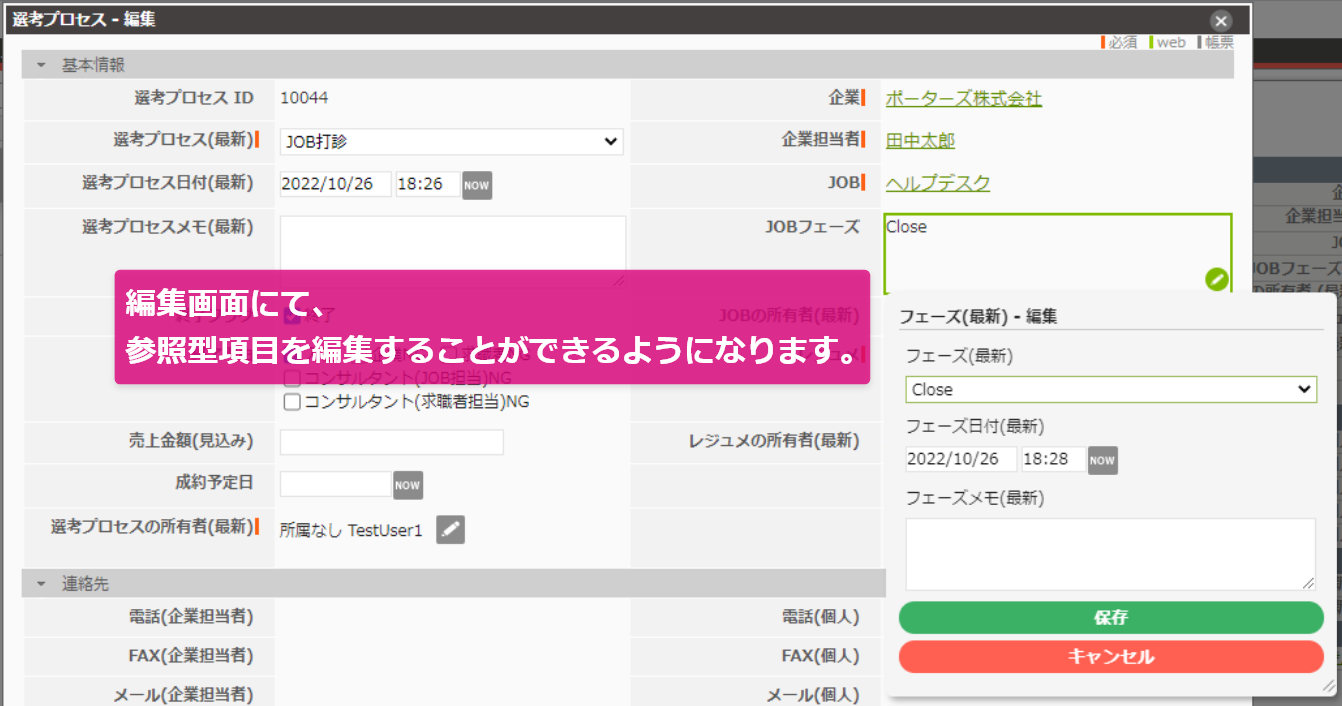Click フェーズメモ(最新) text area
Viewport: 1342px width, 706px height.
(x=1111, y=554)
